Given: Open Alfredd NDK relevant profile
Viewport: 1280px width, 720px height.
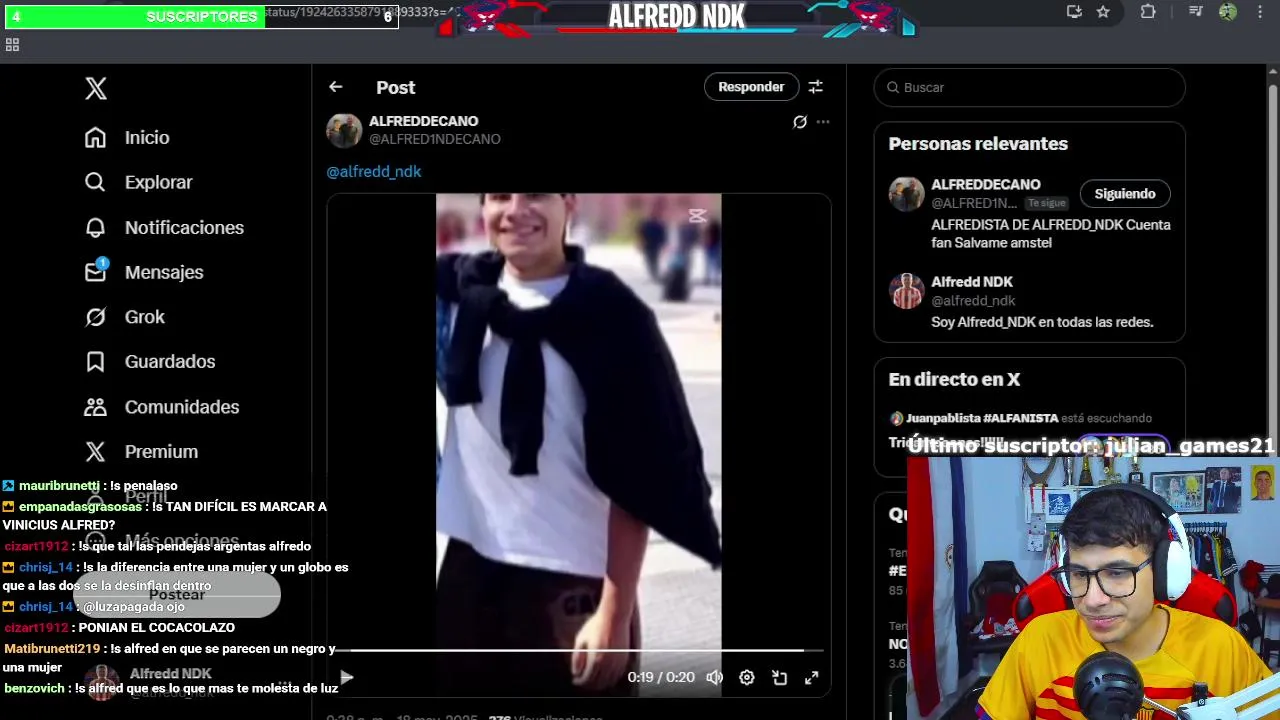Looking at the screenshot, I should (x=972, y=282).
